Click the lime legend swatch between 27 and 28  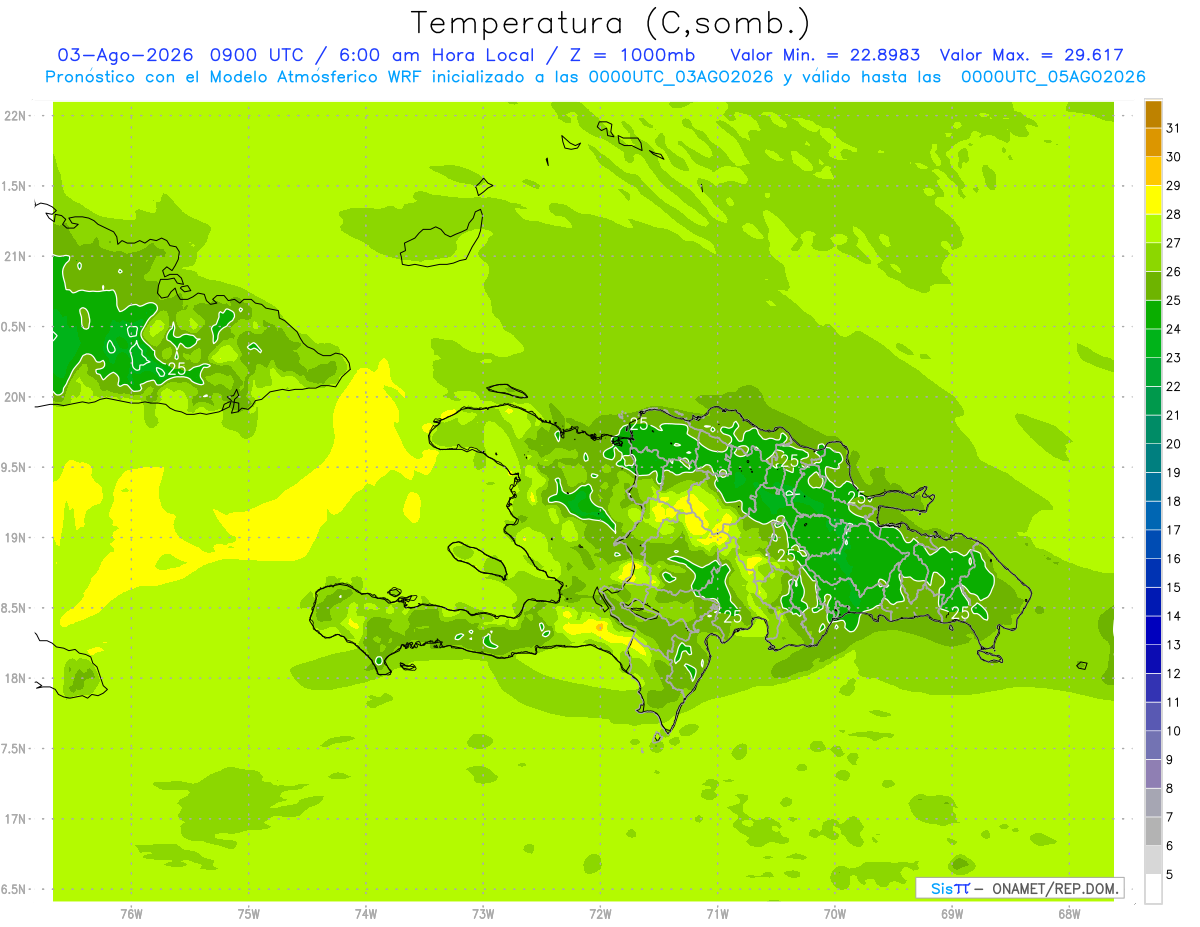[x=1153, y=229]
